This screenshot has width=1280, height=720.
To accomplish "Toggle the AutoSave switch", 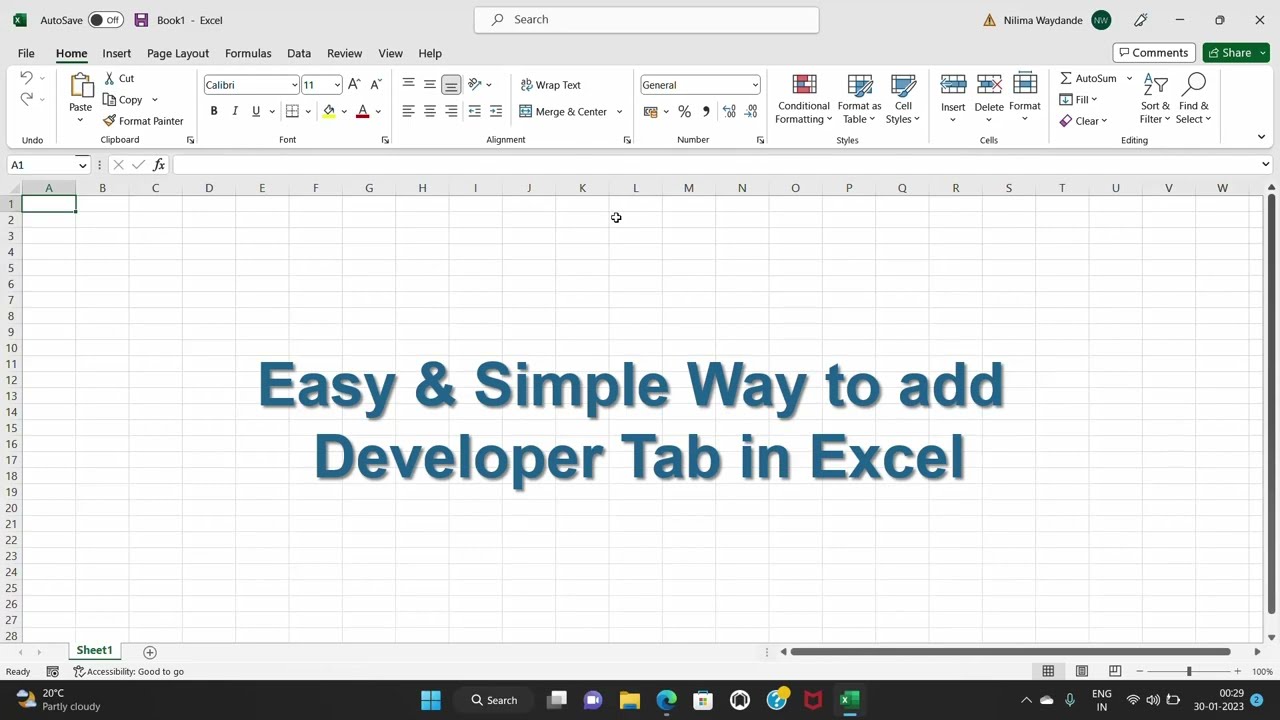I will (105, 20).
